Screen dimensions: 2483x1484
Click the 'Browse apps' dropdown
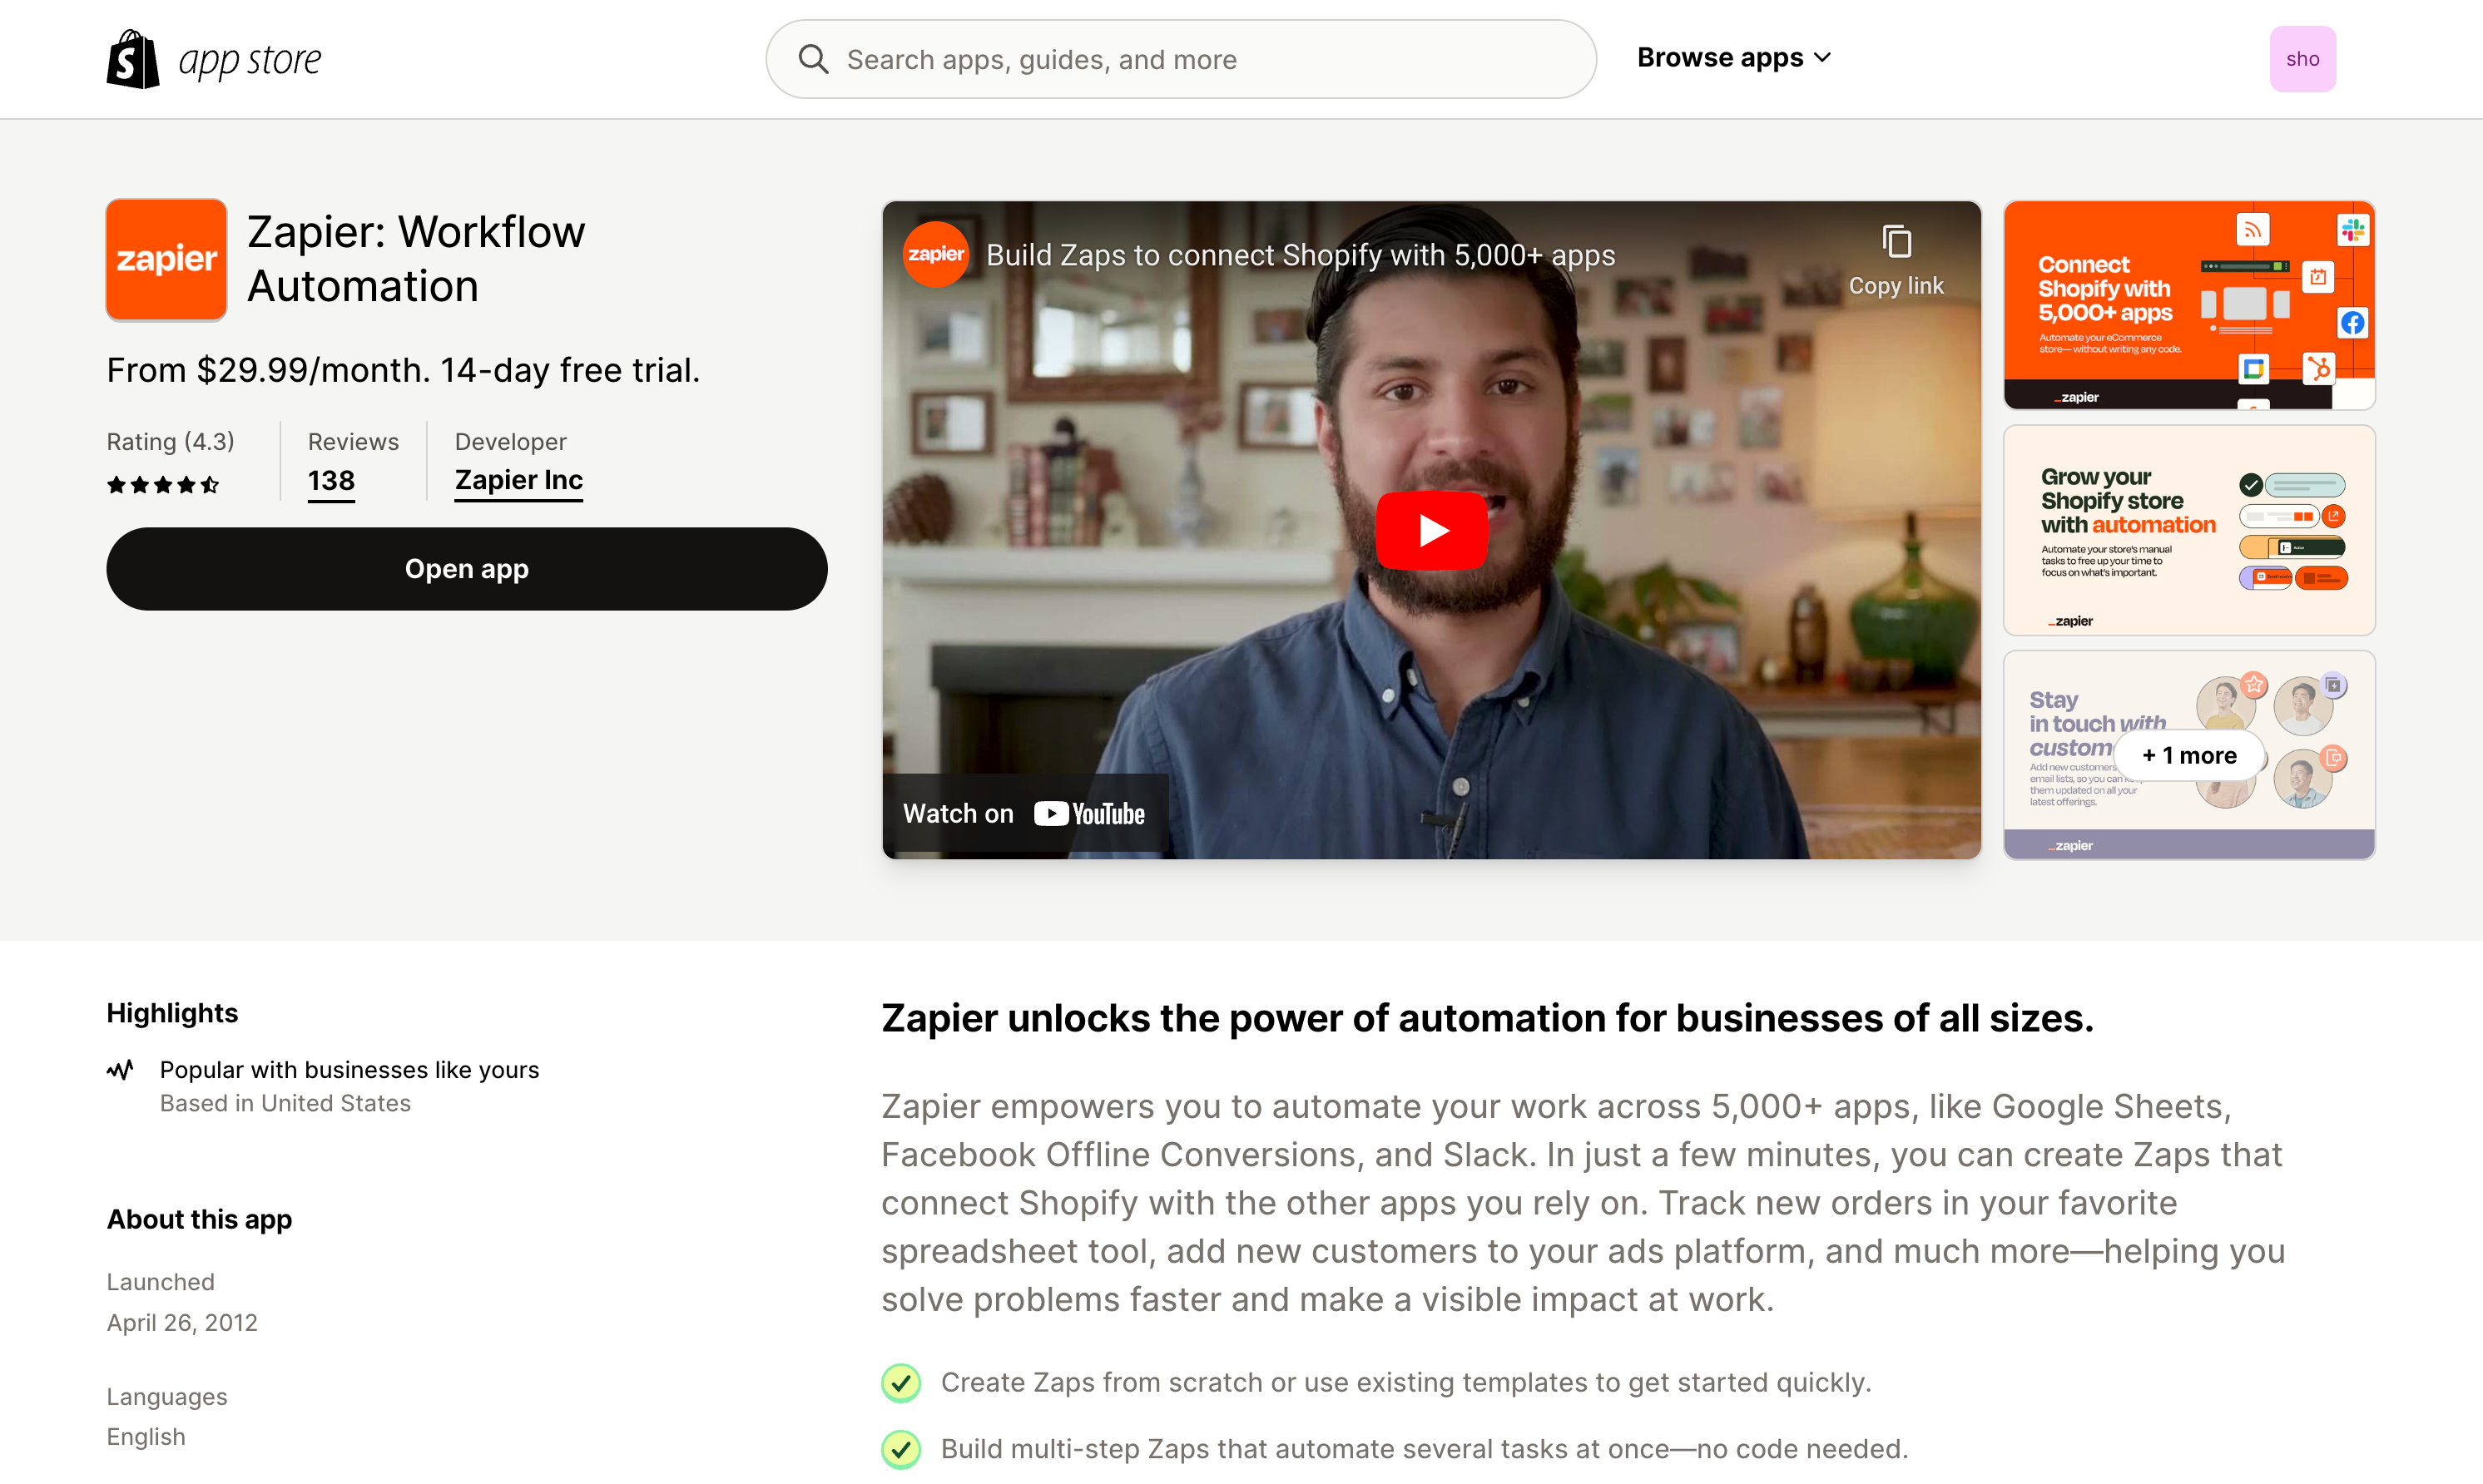(1732, 57)
